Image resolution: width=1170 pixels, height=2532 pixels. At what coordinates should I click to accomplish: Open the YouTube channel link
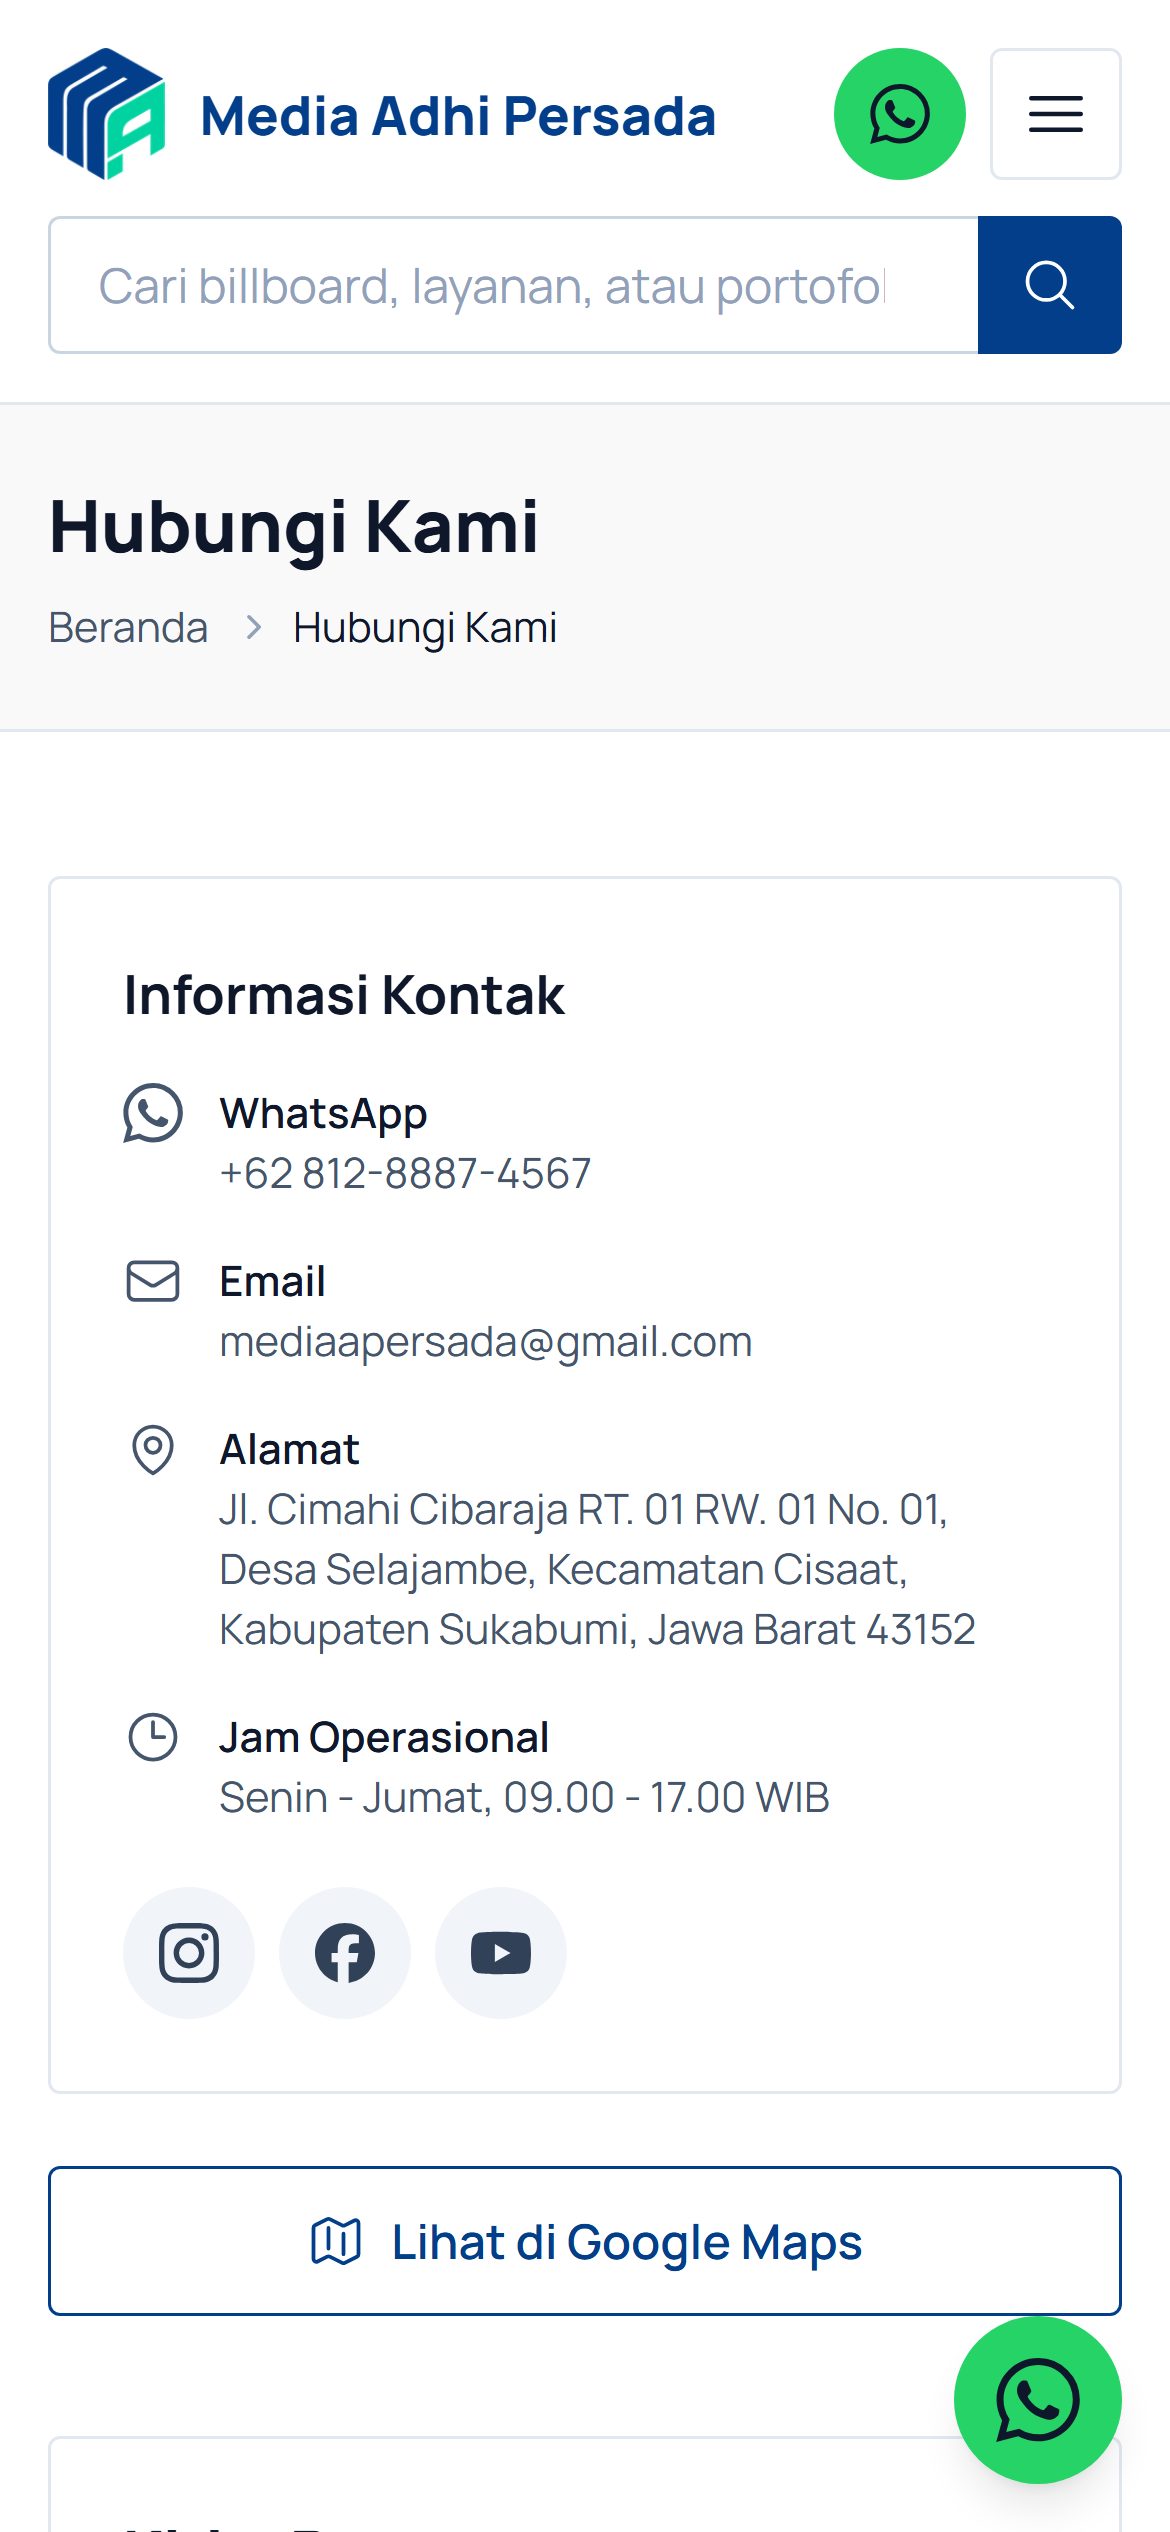[501, 1953]
